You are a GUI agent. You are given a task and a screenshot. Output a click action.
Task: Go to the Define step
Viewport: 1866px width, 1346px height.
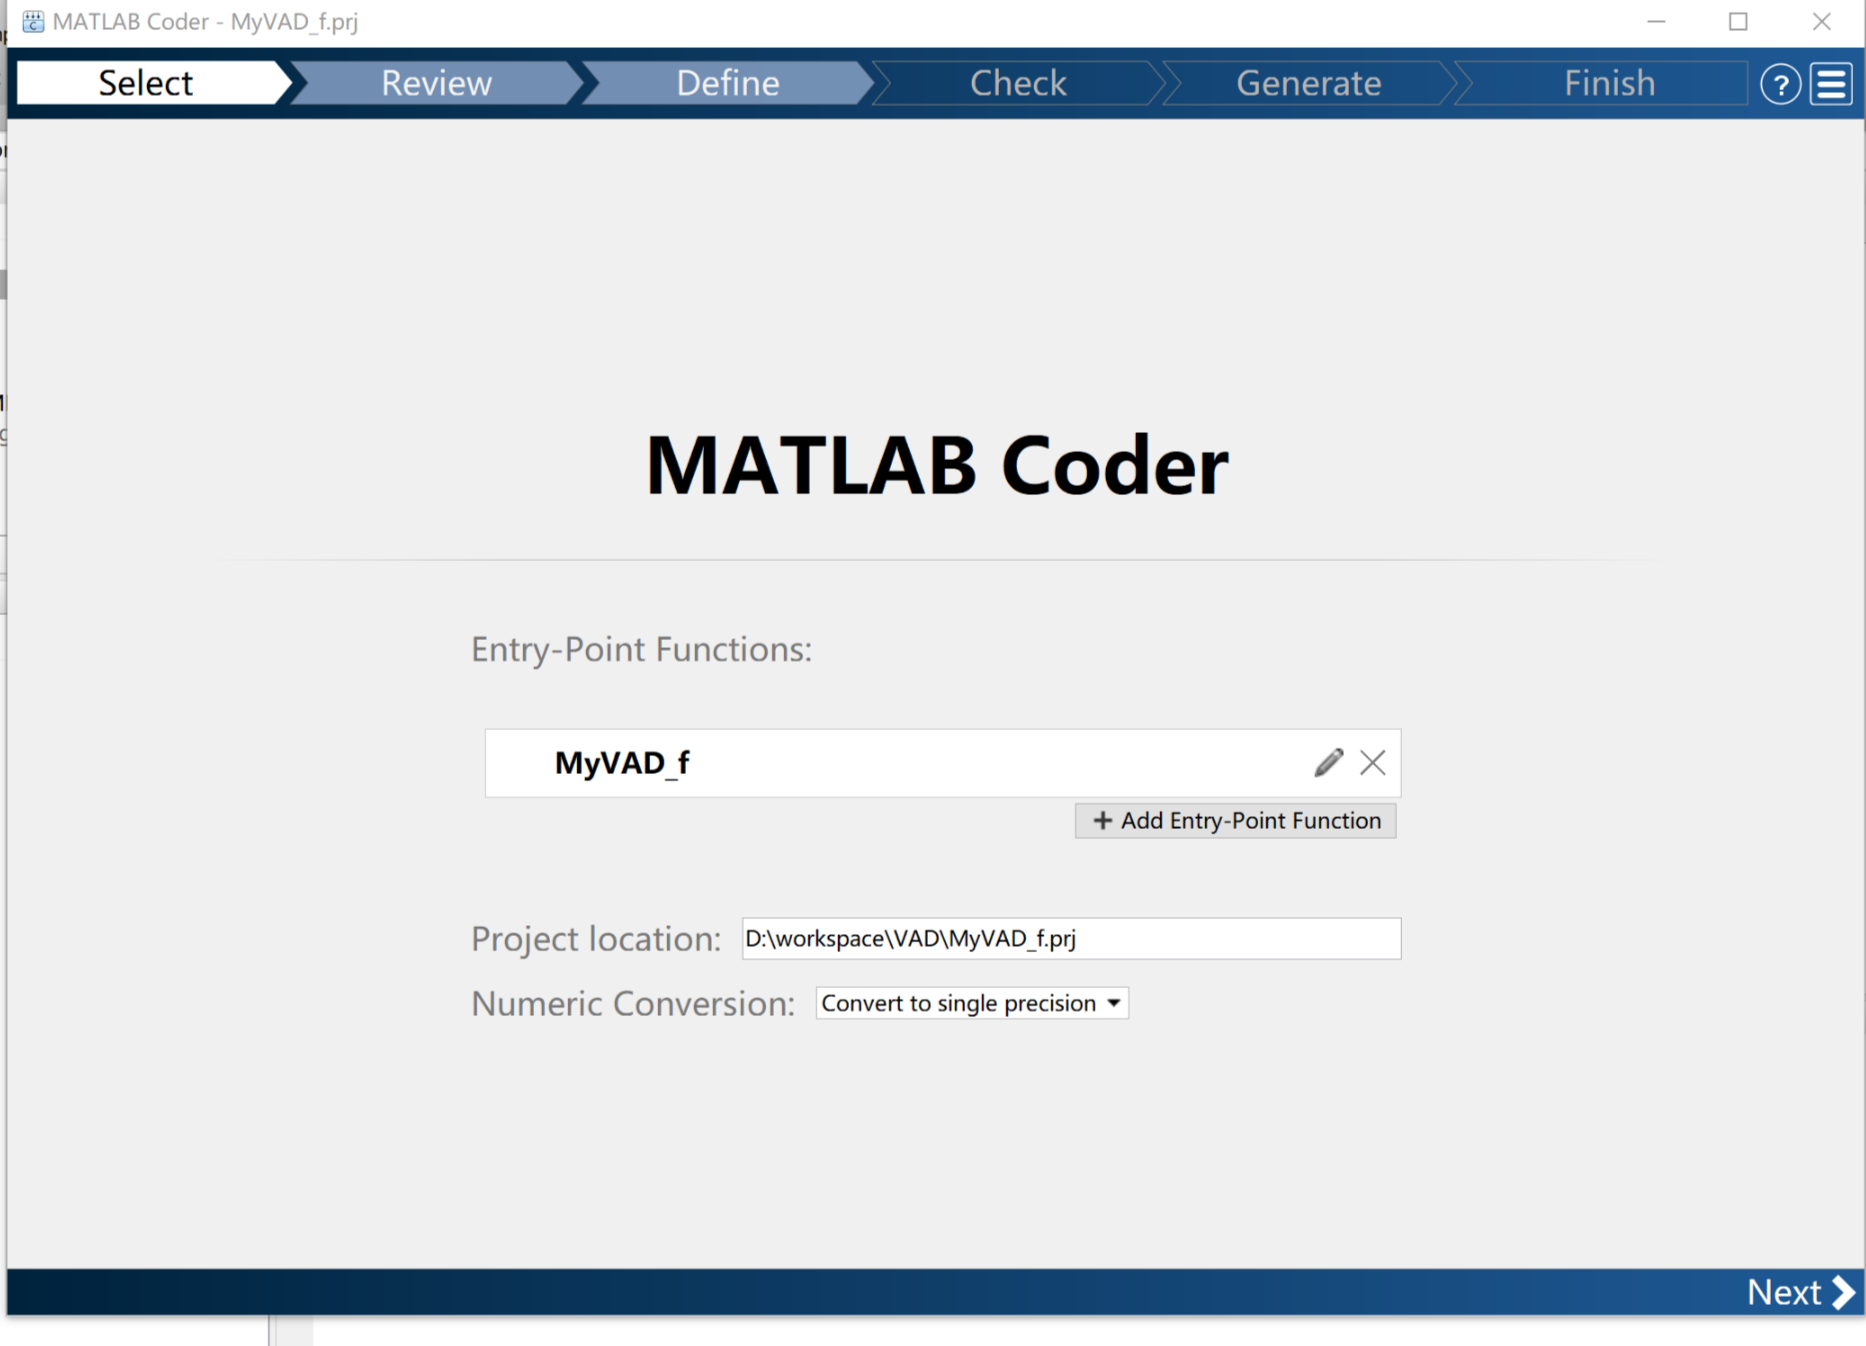pos(727,83)
